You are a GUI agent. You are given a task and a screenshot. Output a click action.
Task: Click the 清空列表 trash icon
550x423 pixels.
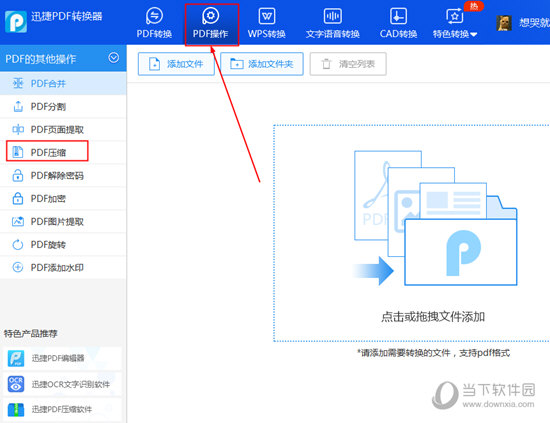point(326,64)
